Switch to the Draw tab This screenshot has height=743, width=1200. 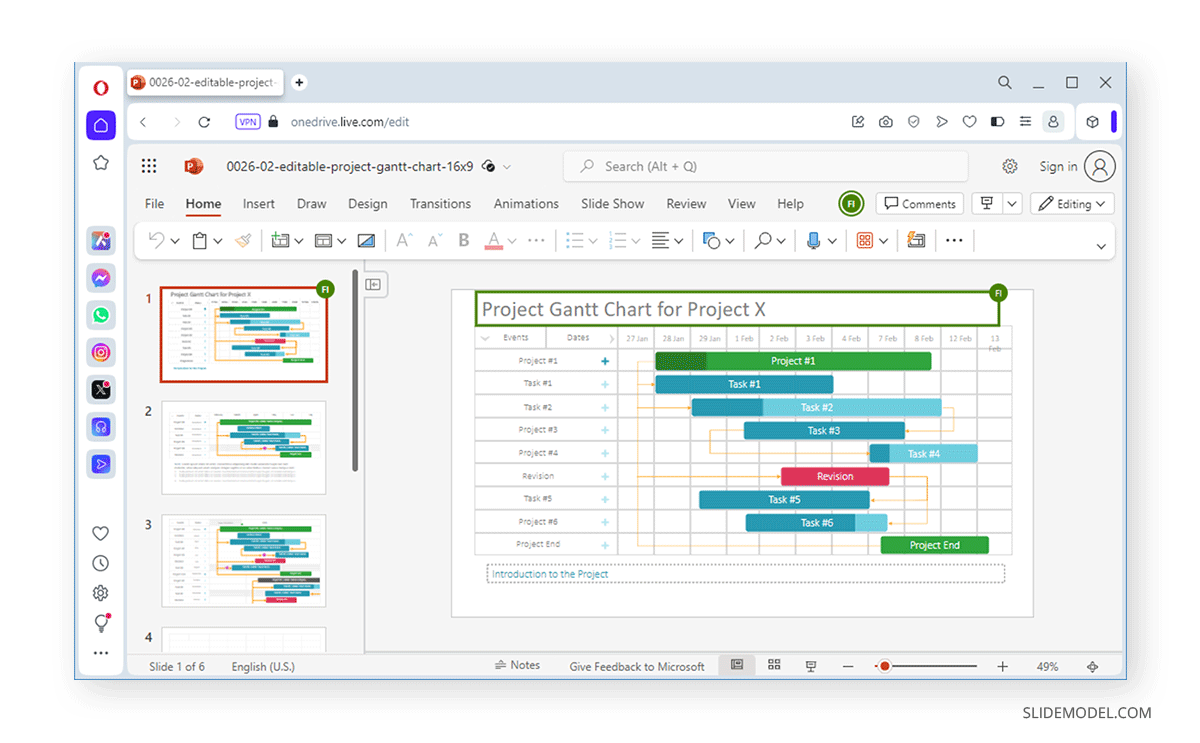pyautogui.click(x=312, y=204)
